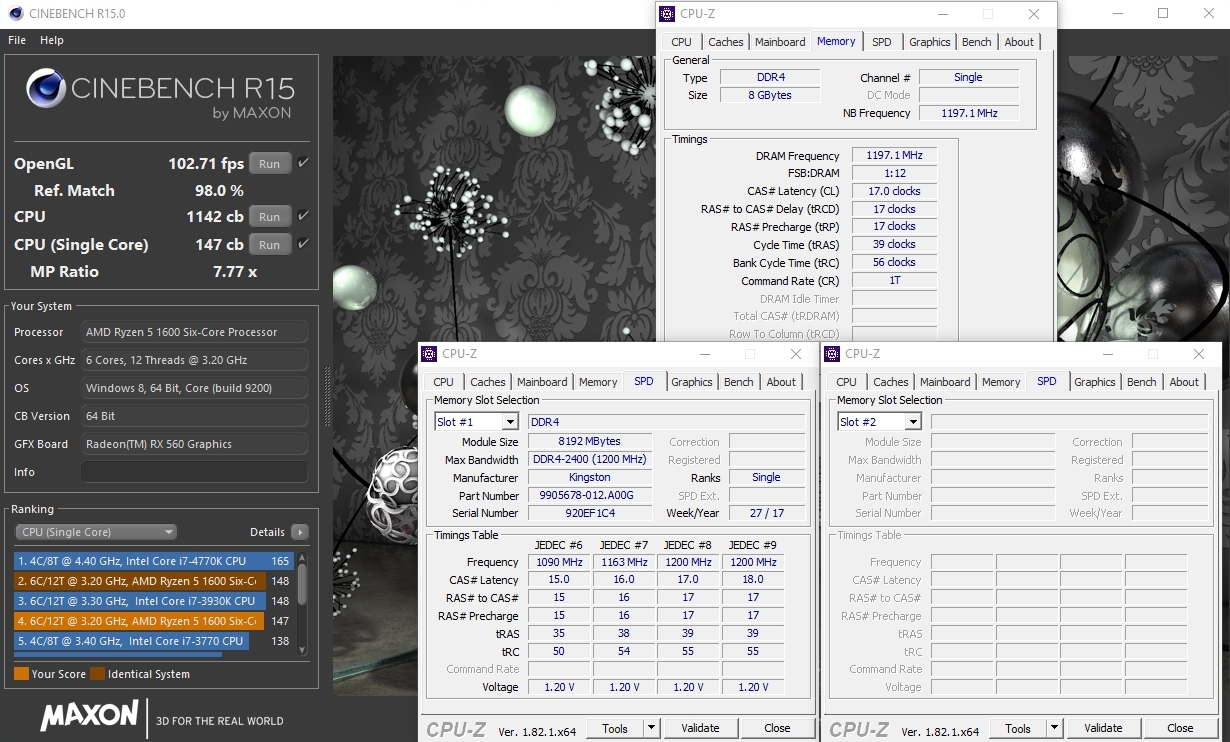Screen dimensions: 1230x742
Task: Select highlighted Ryzen 5 1600 score 147 entry
Action: (x=154, y=621)
